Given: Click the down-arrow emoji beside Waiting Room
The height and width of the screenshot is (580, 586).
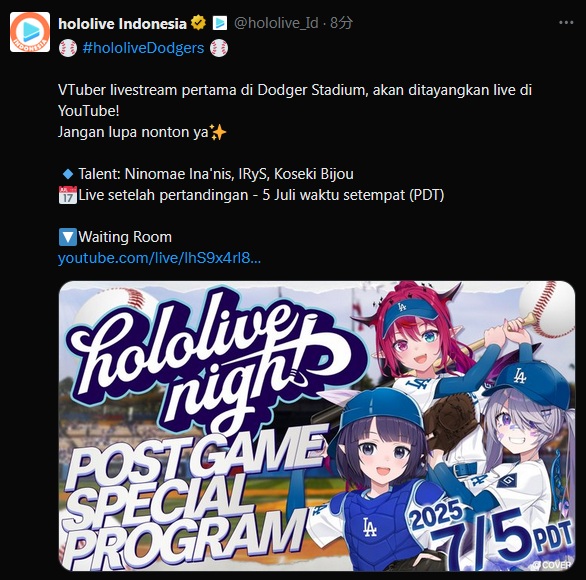Looking at the screenshot, I should (68, 237).
